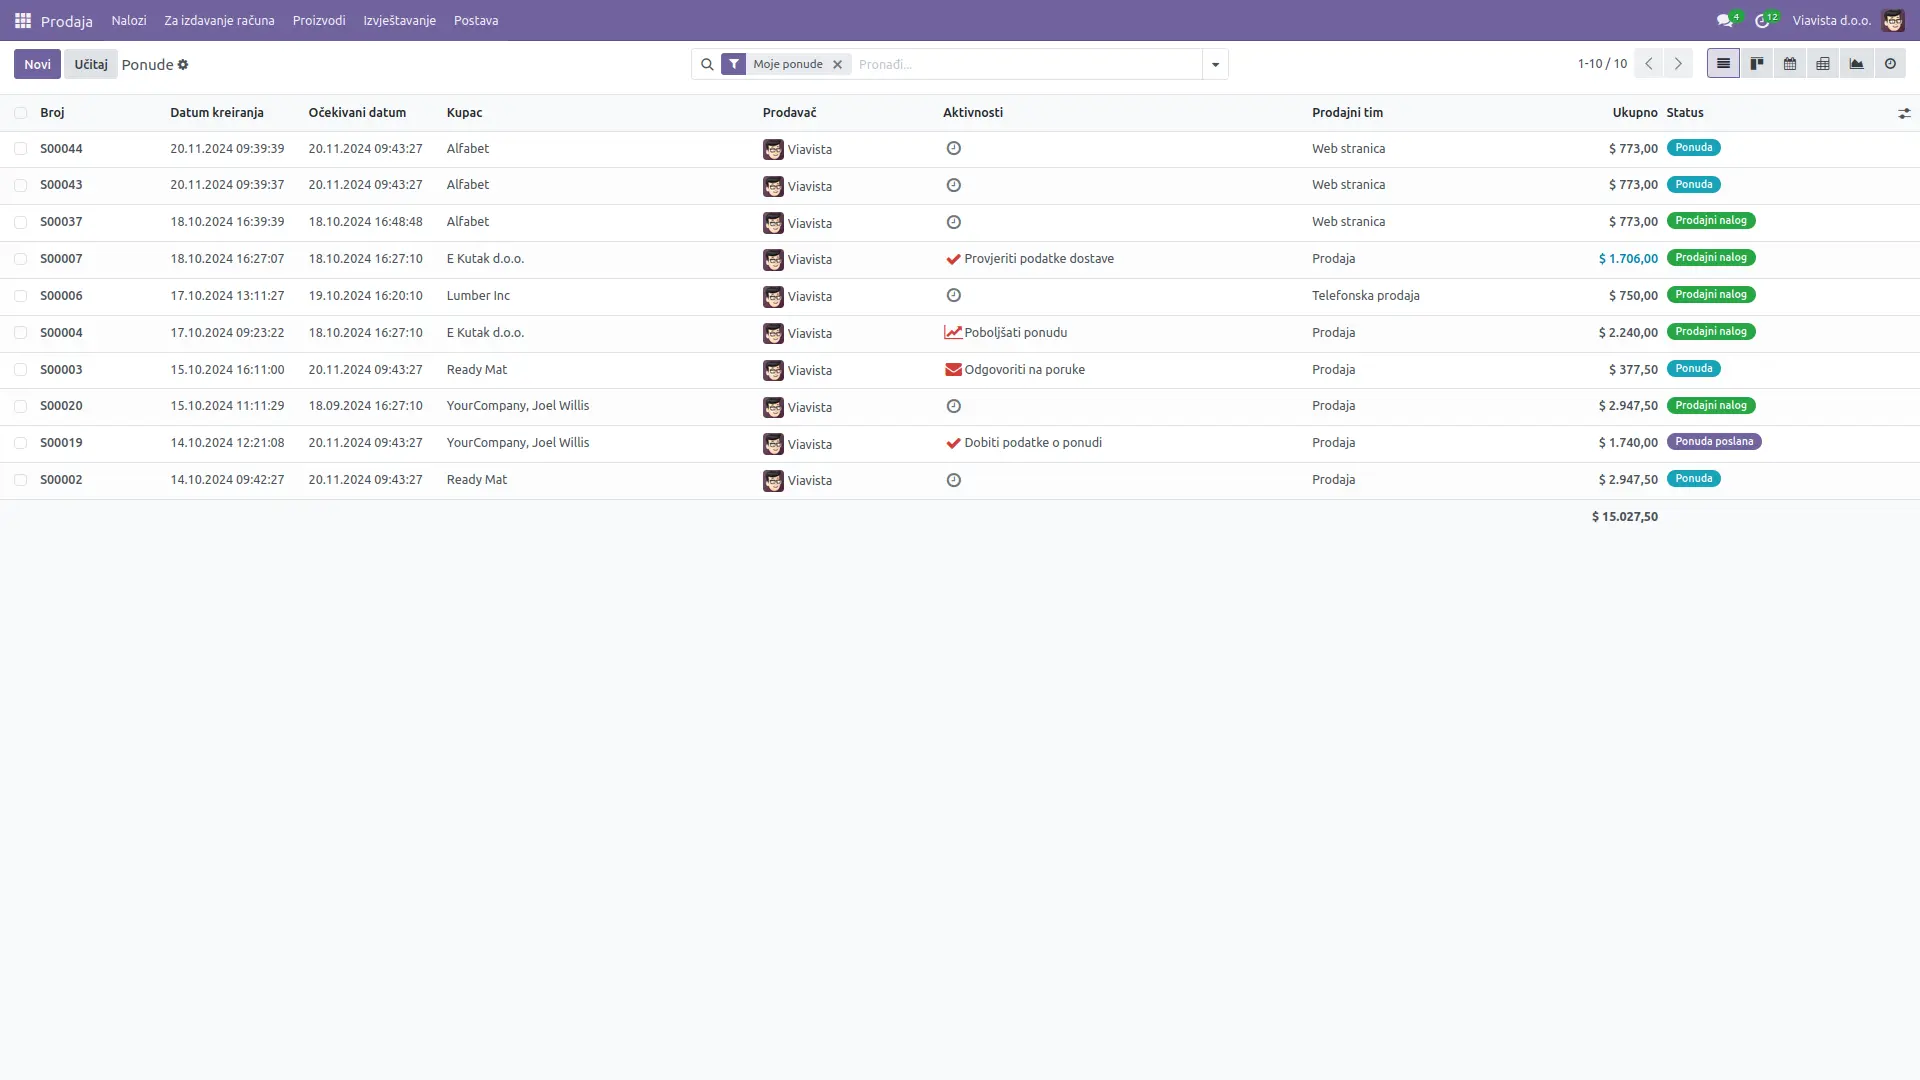Open optional columns settings at table header
The height and width of the screenshot is (1080, 1920).
coord(1904,113)
